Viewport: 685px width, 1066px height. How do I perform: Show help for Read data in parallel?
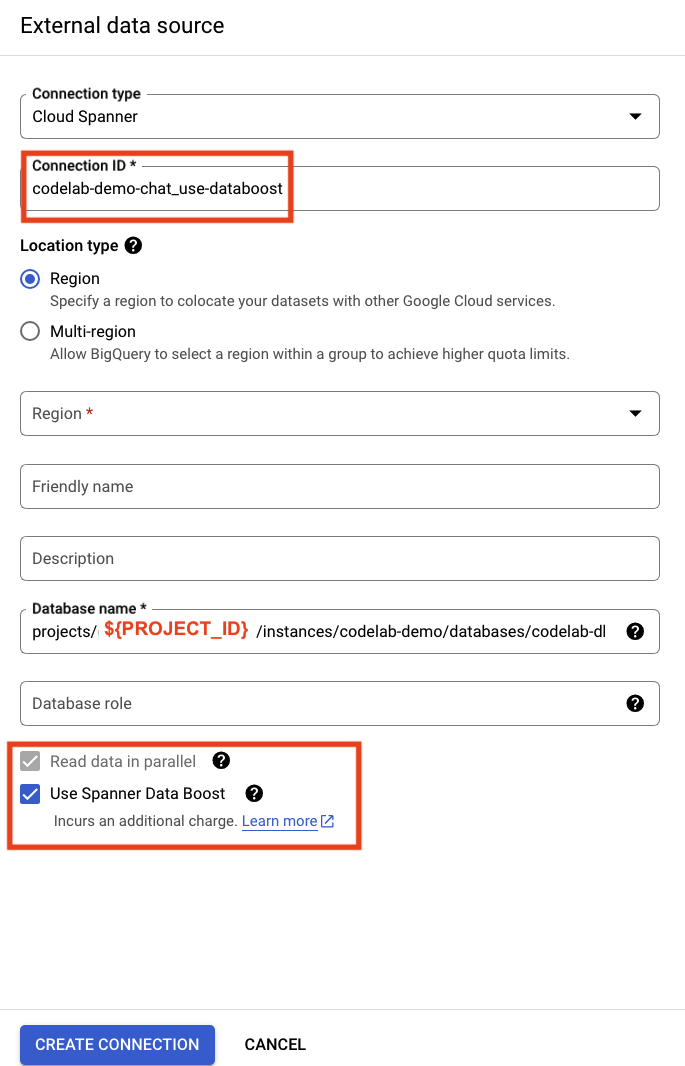coord(222,761)
